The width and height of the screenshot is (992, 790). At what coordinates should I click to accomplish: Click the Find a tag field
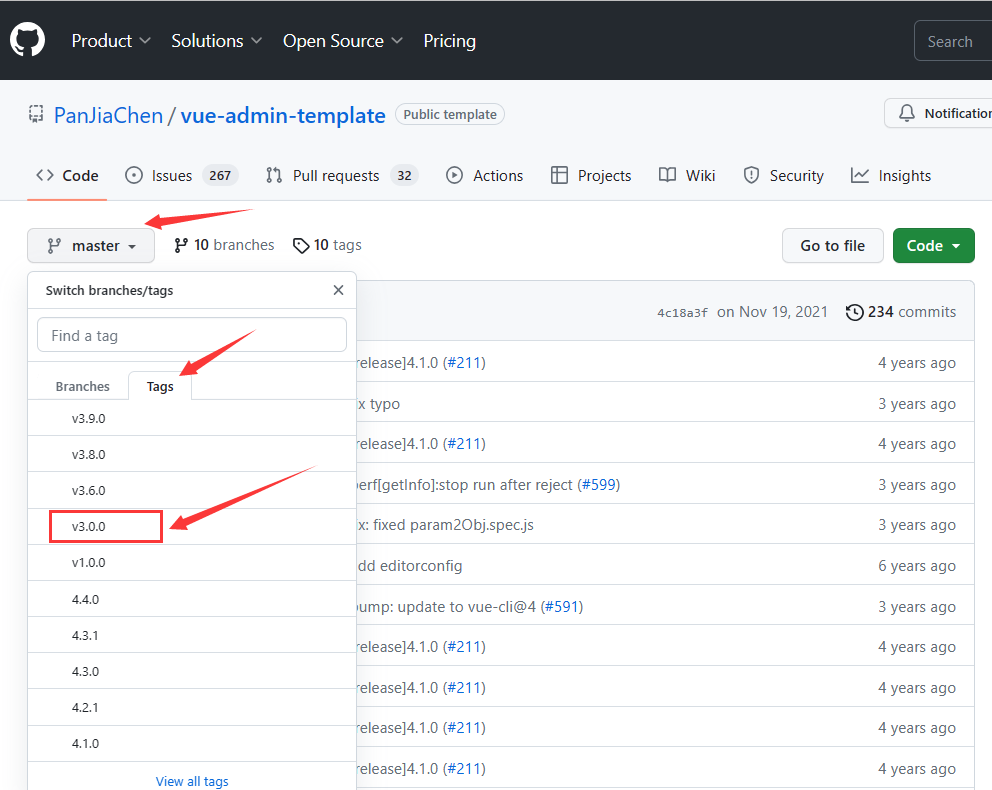click(192, 335)
